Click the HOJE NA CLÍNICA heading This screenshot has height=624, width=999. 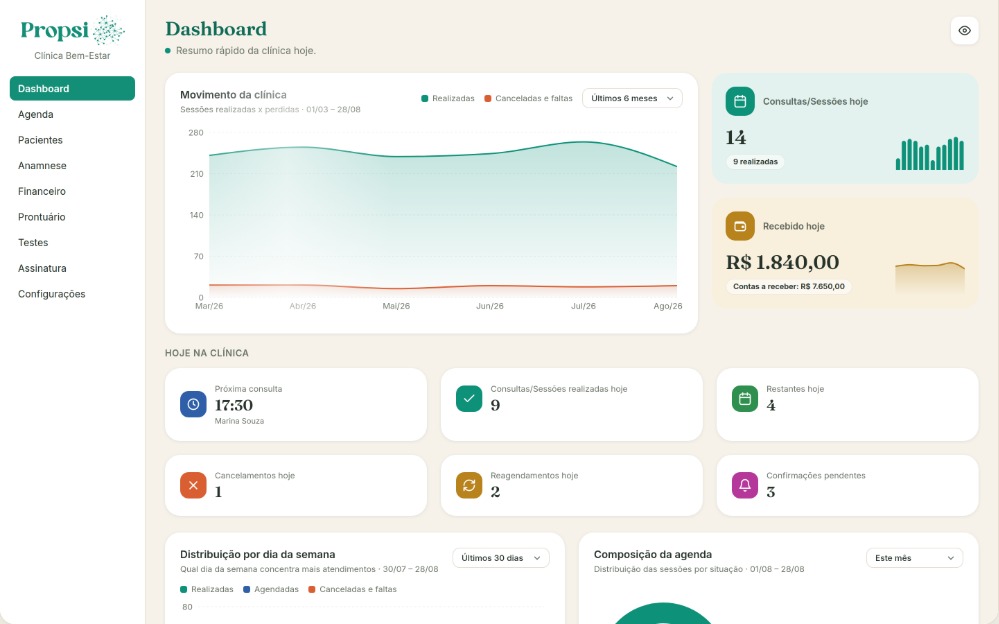coord(206,353)
